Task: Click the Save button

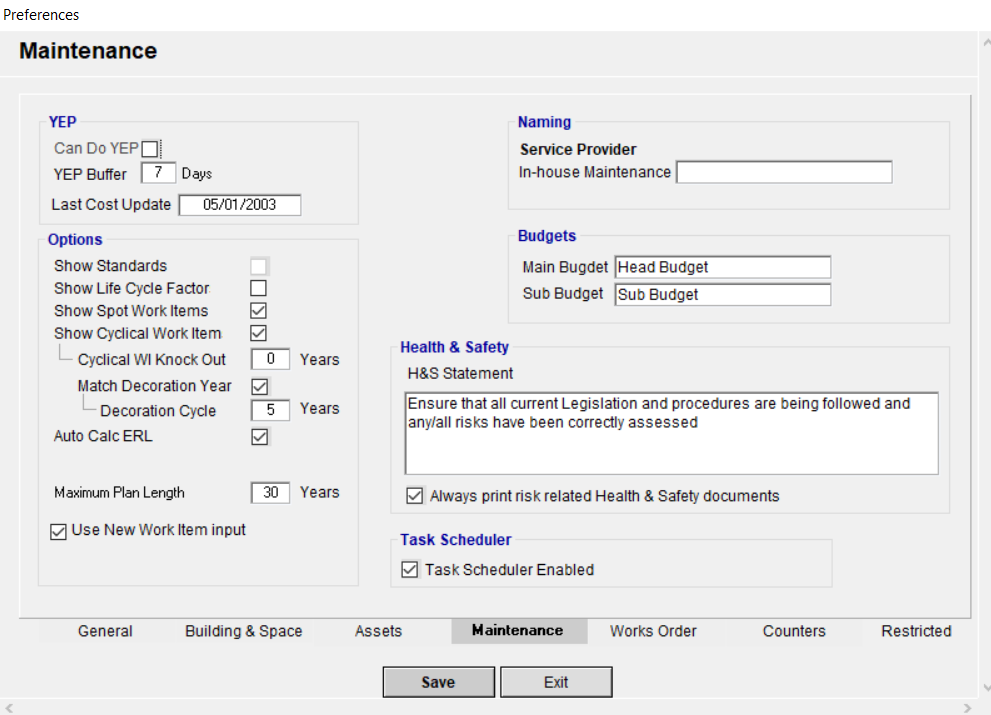Action: (439, 682)
